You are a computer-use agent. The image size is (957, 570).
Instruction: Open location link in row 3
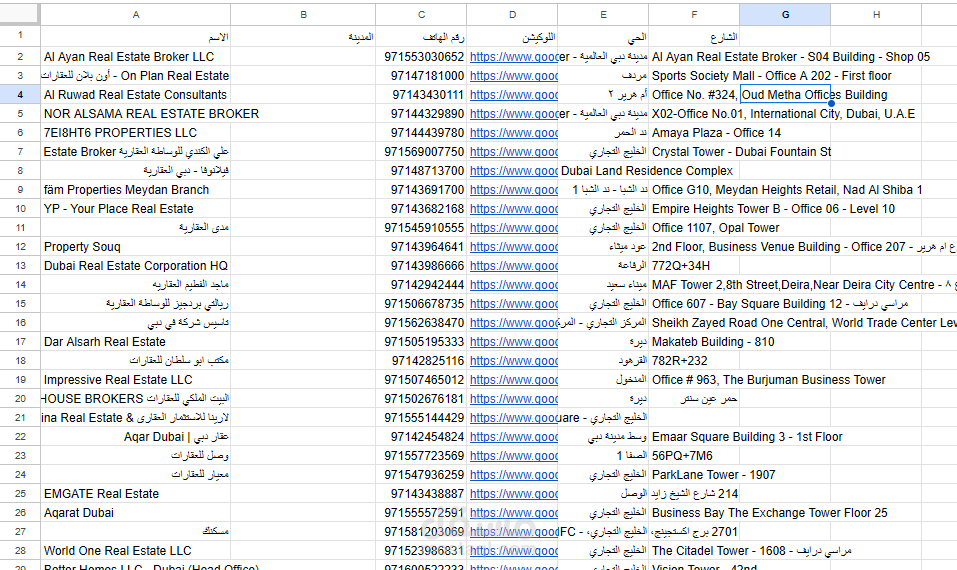[514, 76]
